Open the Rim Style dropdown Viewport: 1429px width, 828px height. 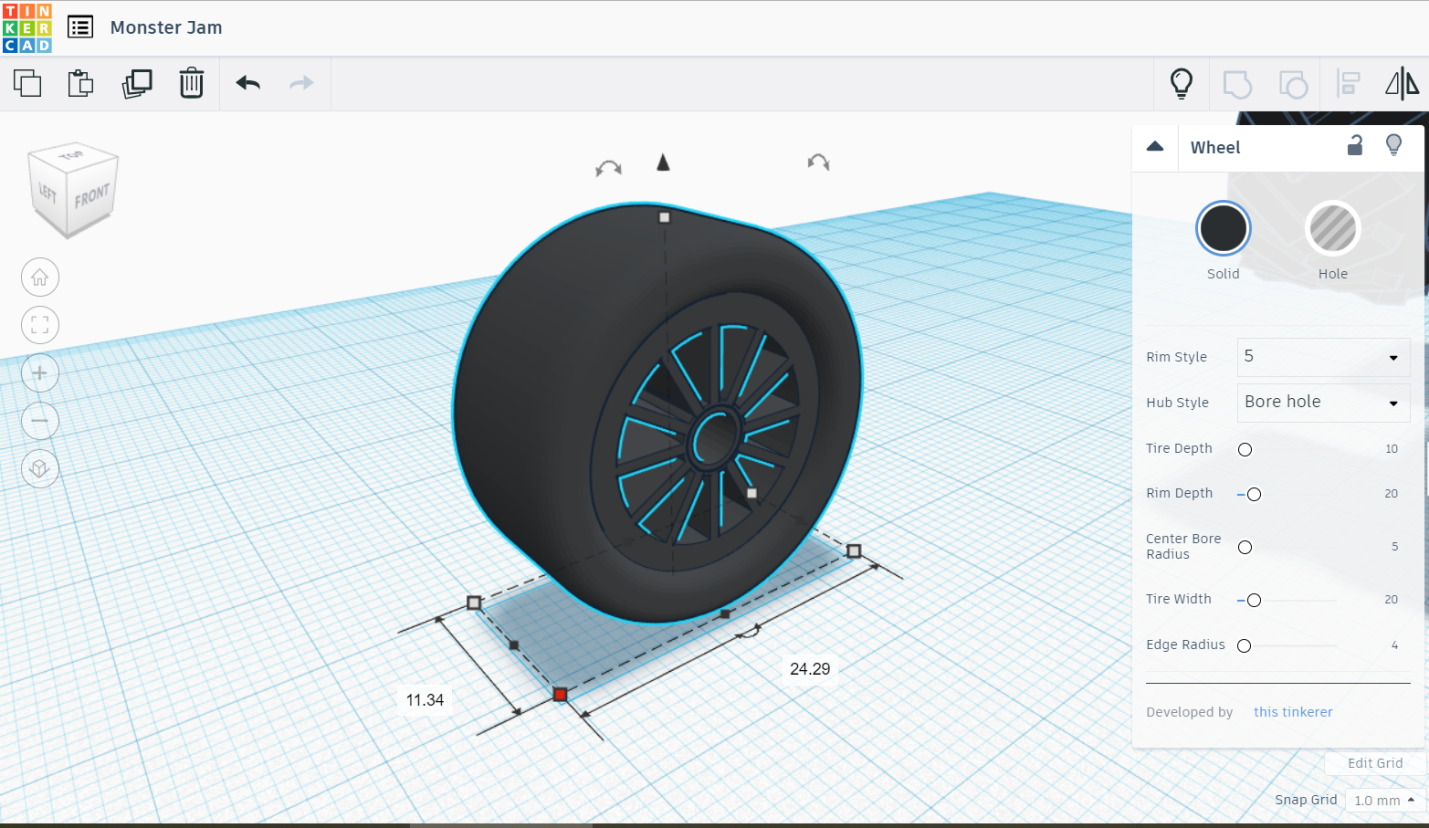coord(1323,357)
